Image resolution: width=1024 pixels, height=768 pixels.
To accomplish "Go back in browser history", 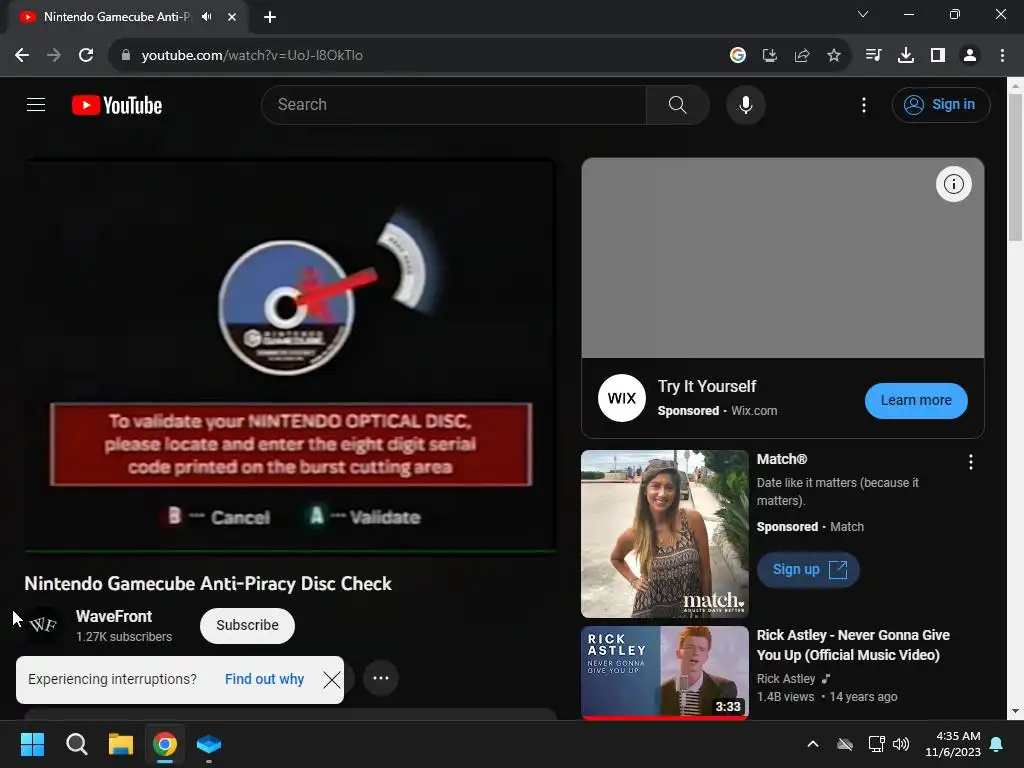I will (x=22, y=56).
